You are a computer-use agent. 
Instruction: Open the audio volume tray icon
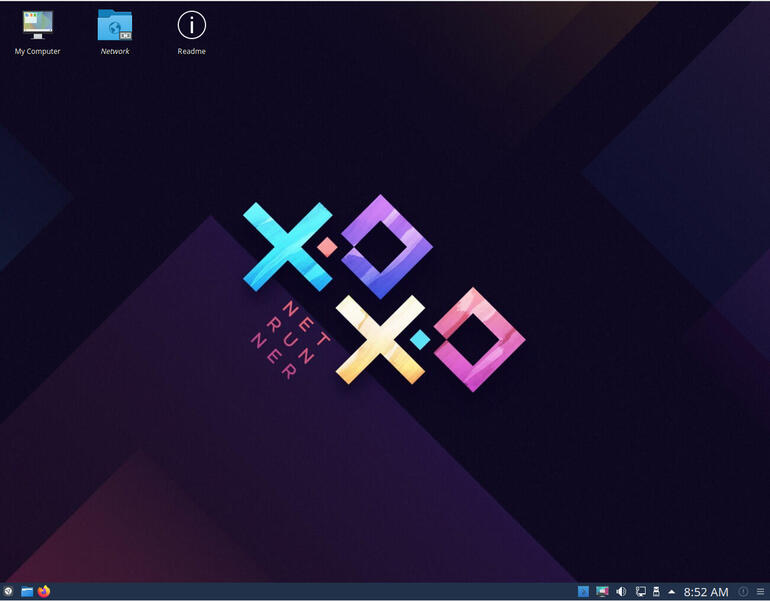(x=621, y=592)
